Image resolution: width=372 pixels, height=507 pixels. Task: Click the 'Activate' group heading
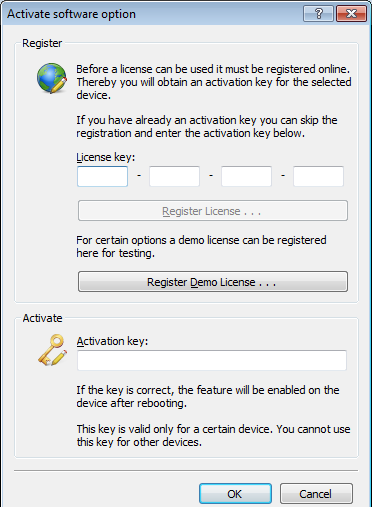[x=42, y=318]
